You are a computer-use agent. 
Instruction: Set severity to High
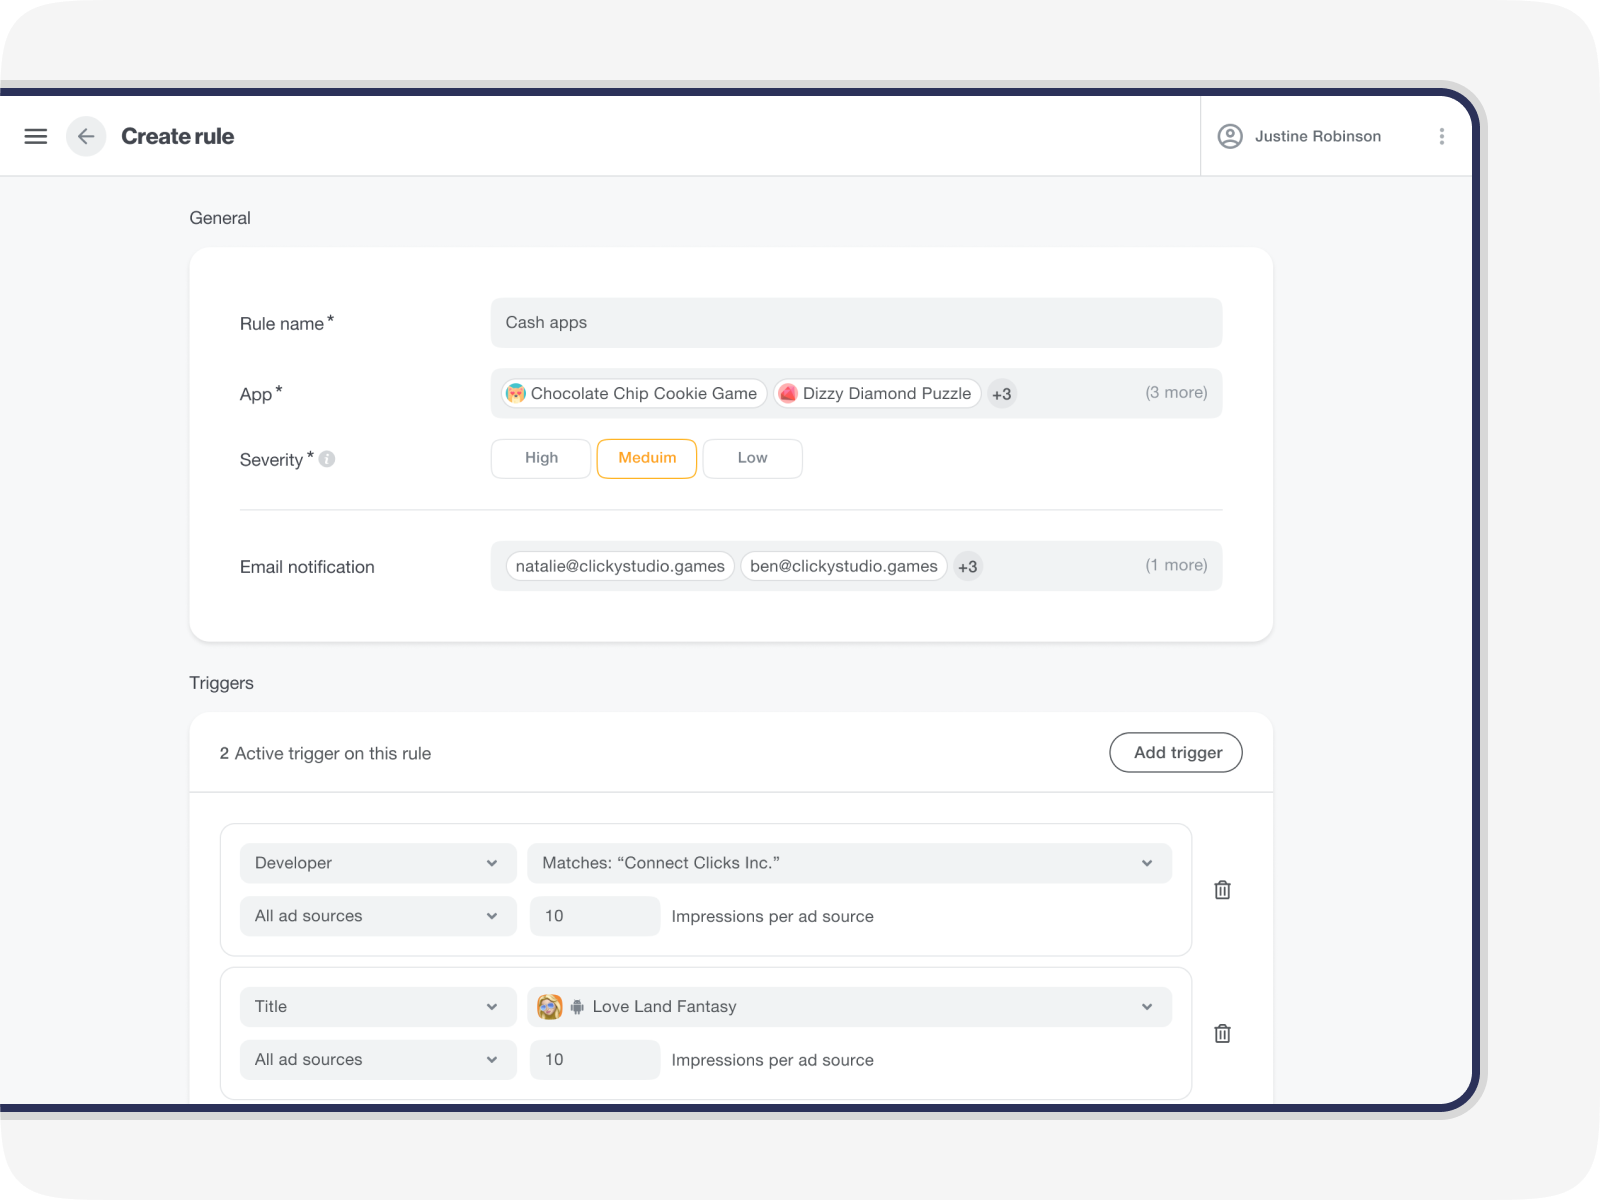tap(541, 458)
